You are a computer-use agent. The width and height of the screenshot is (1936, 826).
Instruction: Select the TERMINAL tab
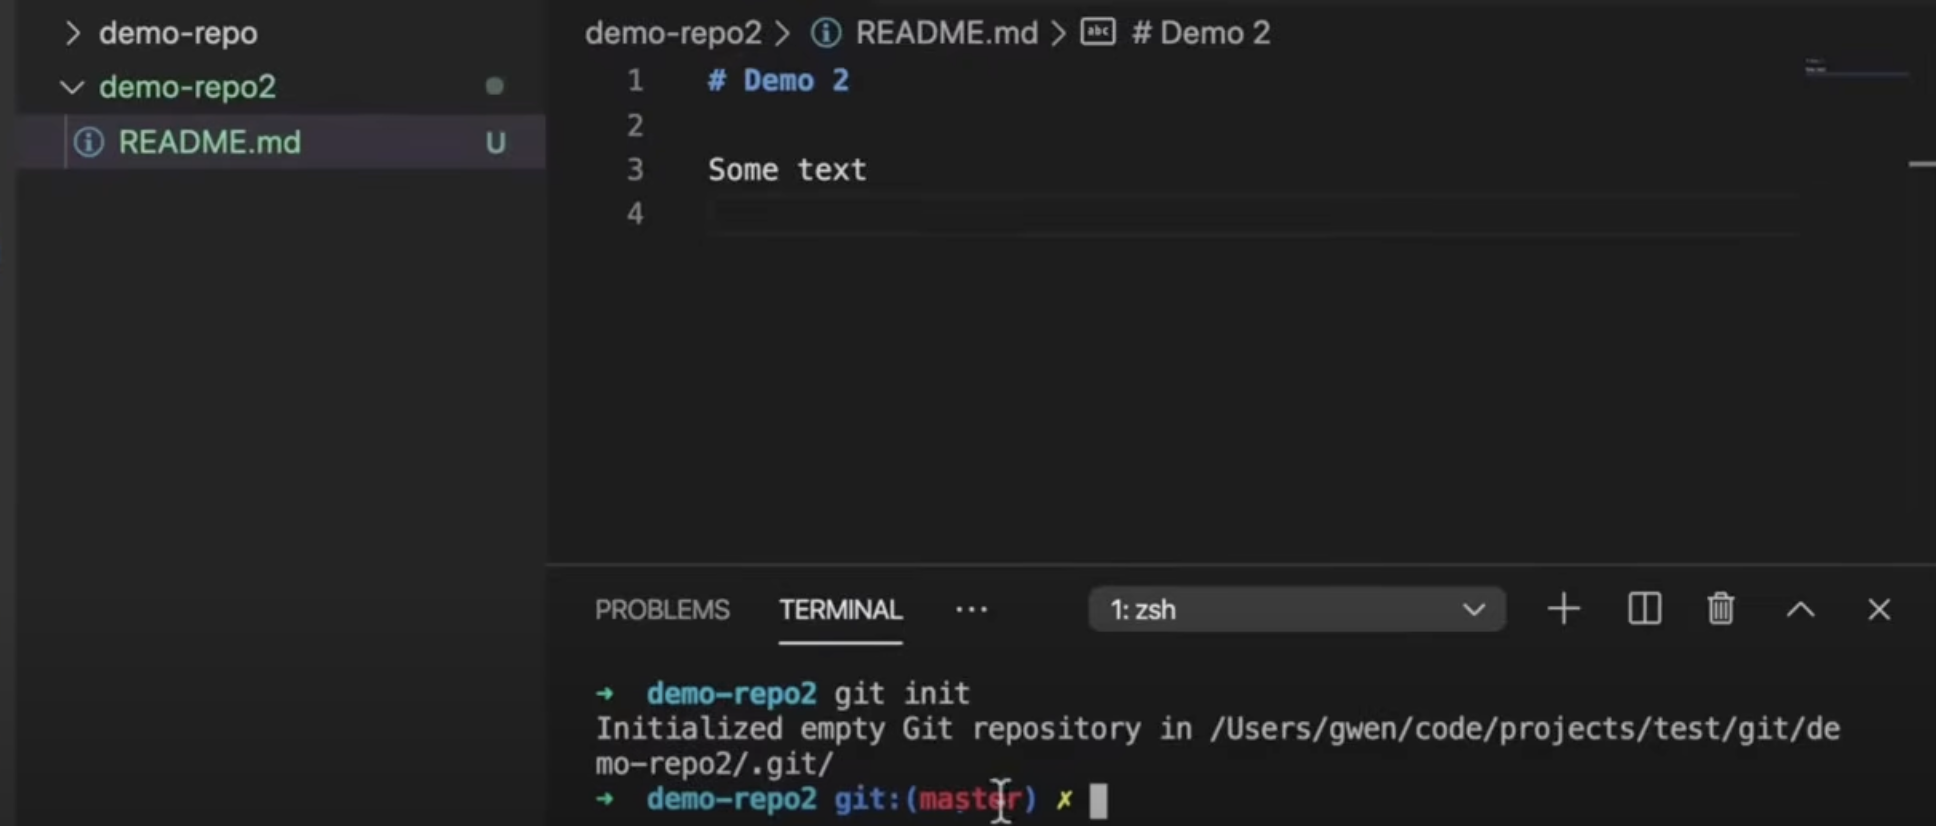840,609
